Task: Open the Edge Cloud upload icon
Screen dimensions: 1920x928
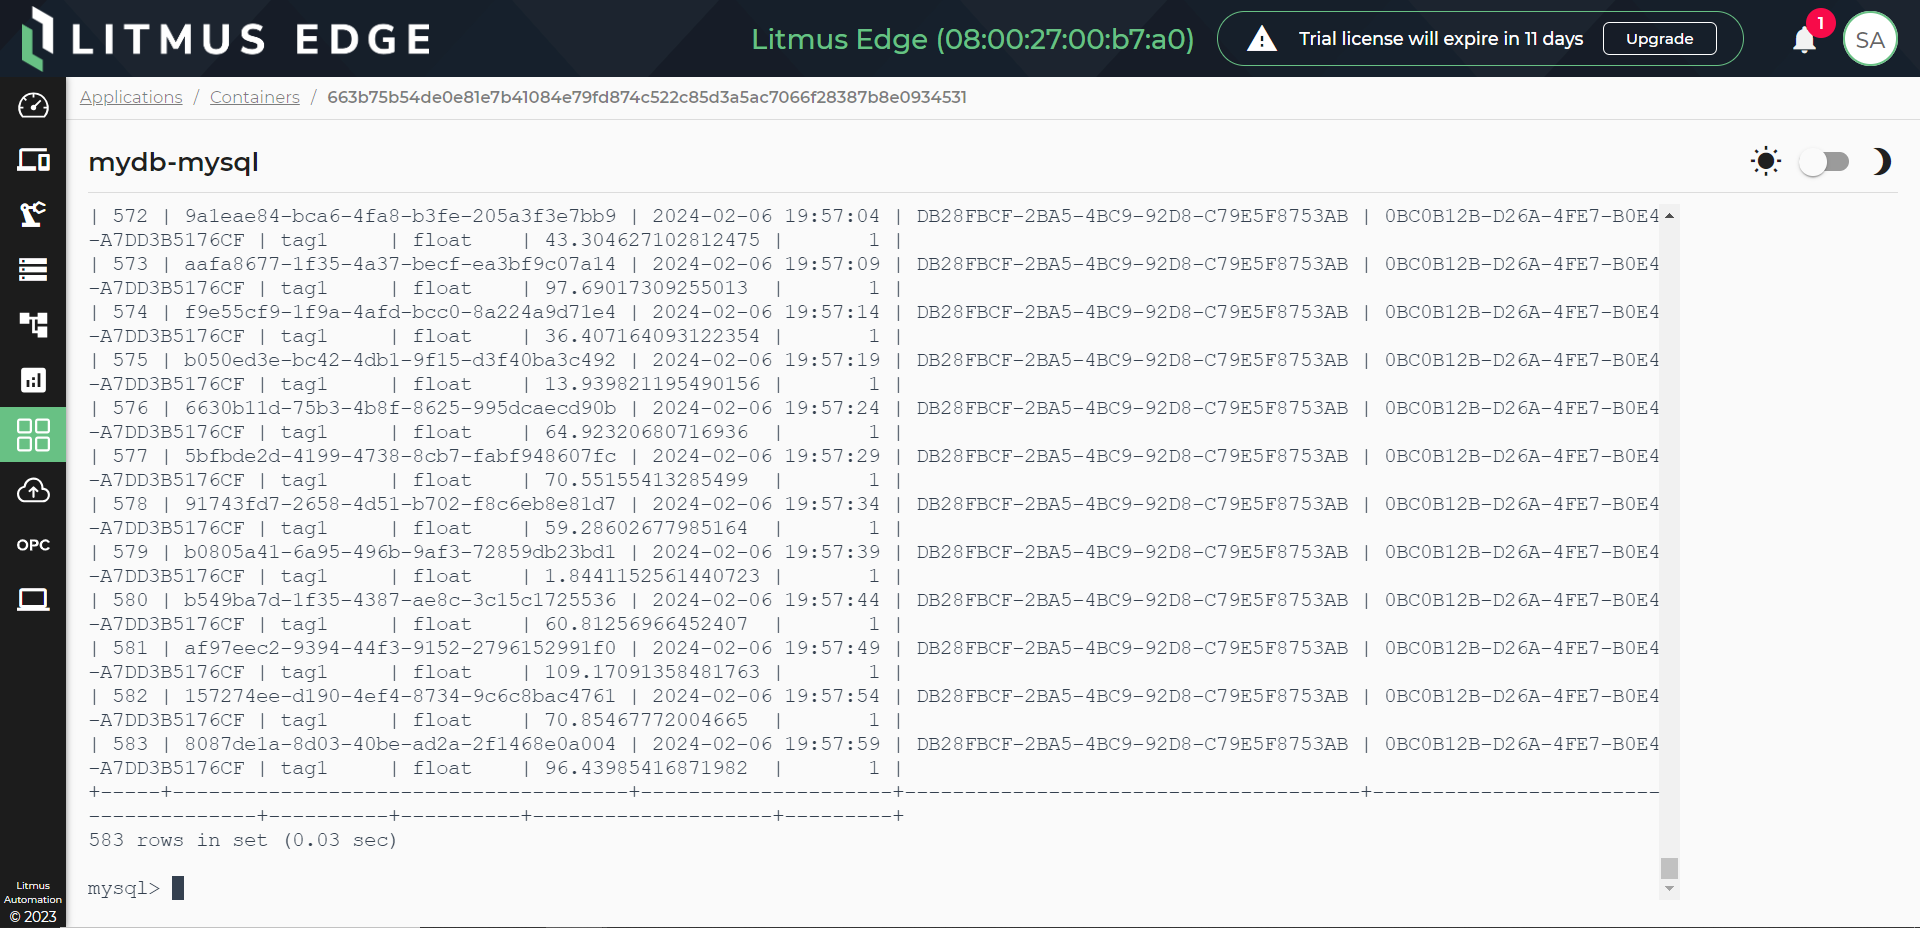Action: coord(33,490)
